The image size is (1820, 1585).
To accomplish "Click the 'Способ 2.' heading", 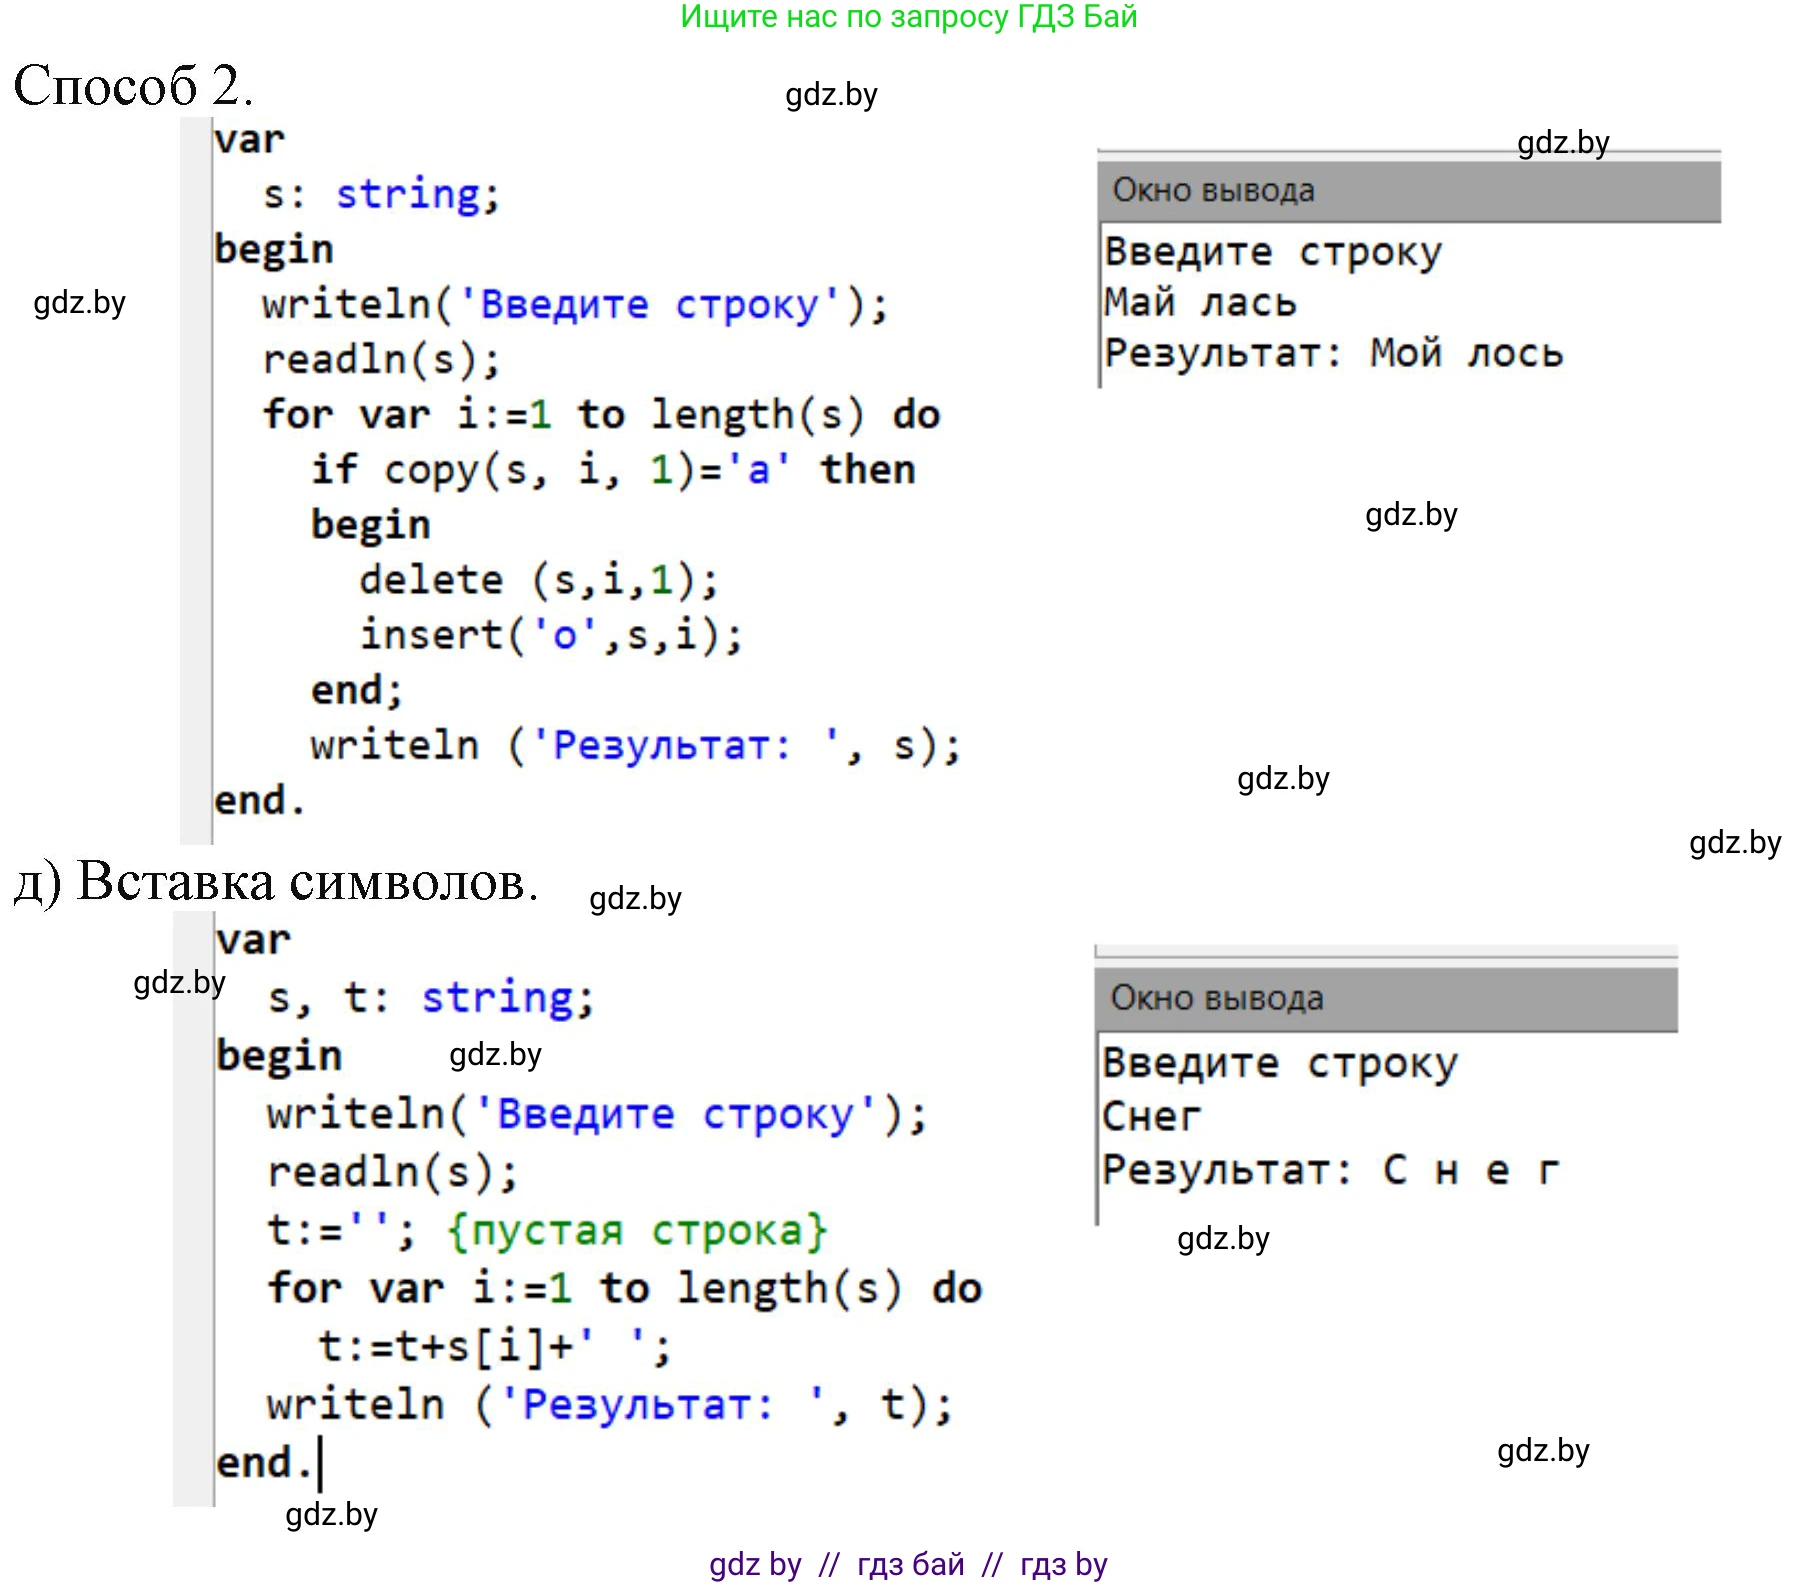I will [132, 85].
